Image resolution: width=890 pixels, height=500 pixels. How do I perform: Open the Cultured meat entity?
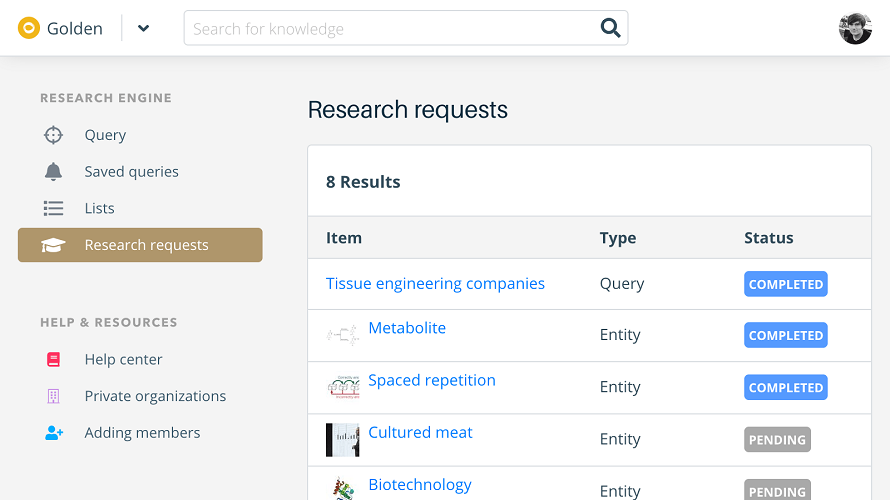pyautogui.click(x=421, y=432)
